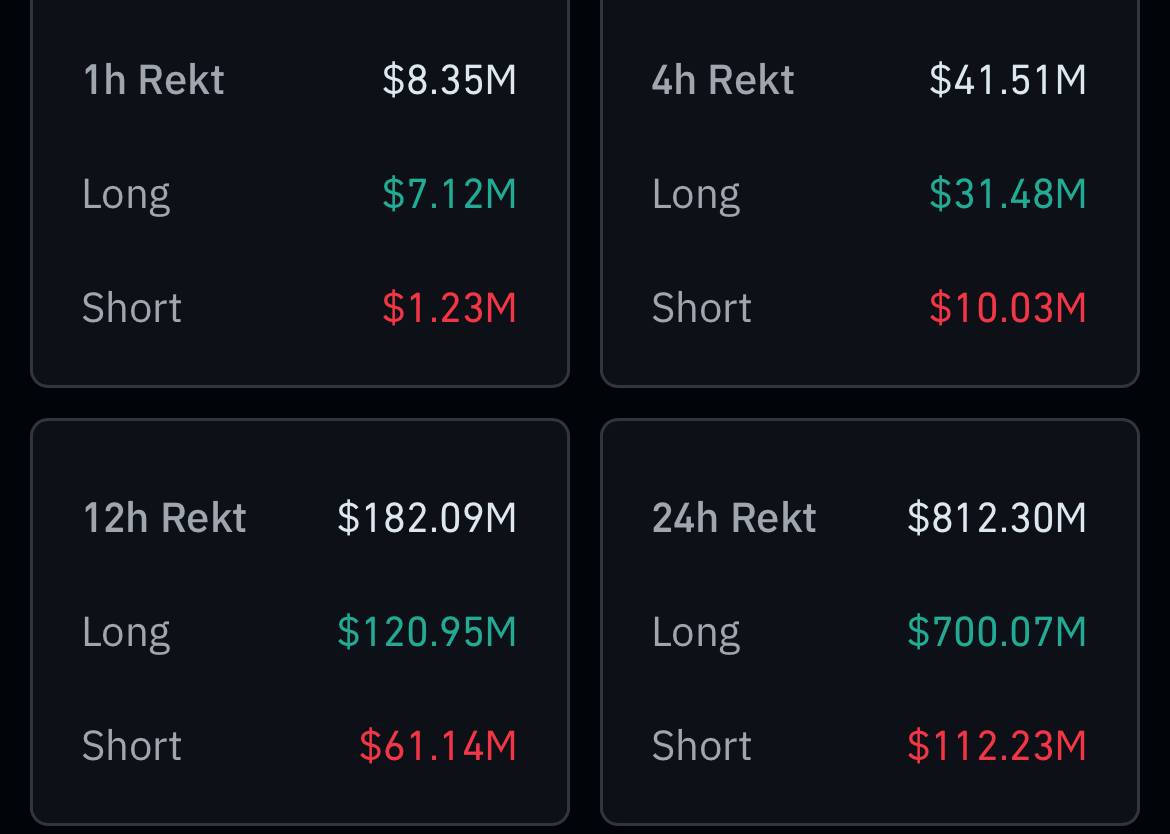Open the 4h Rekt card title
The height and width of the screenshot is (834, 1170).
pos(723,80)
